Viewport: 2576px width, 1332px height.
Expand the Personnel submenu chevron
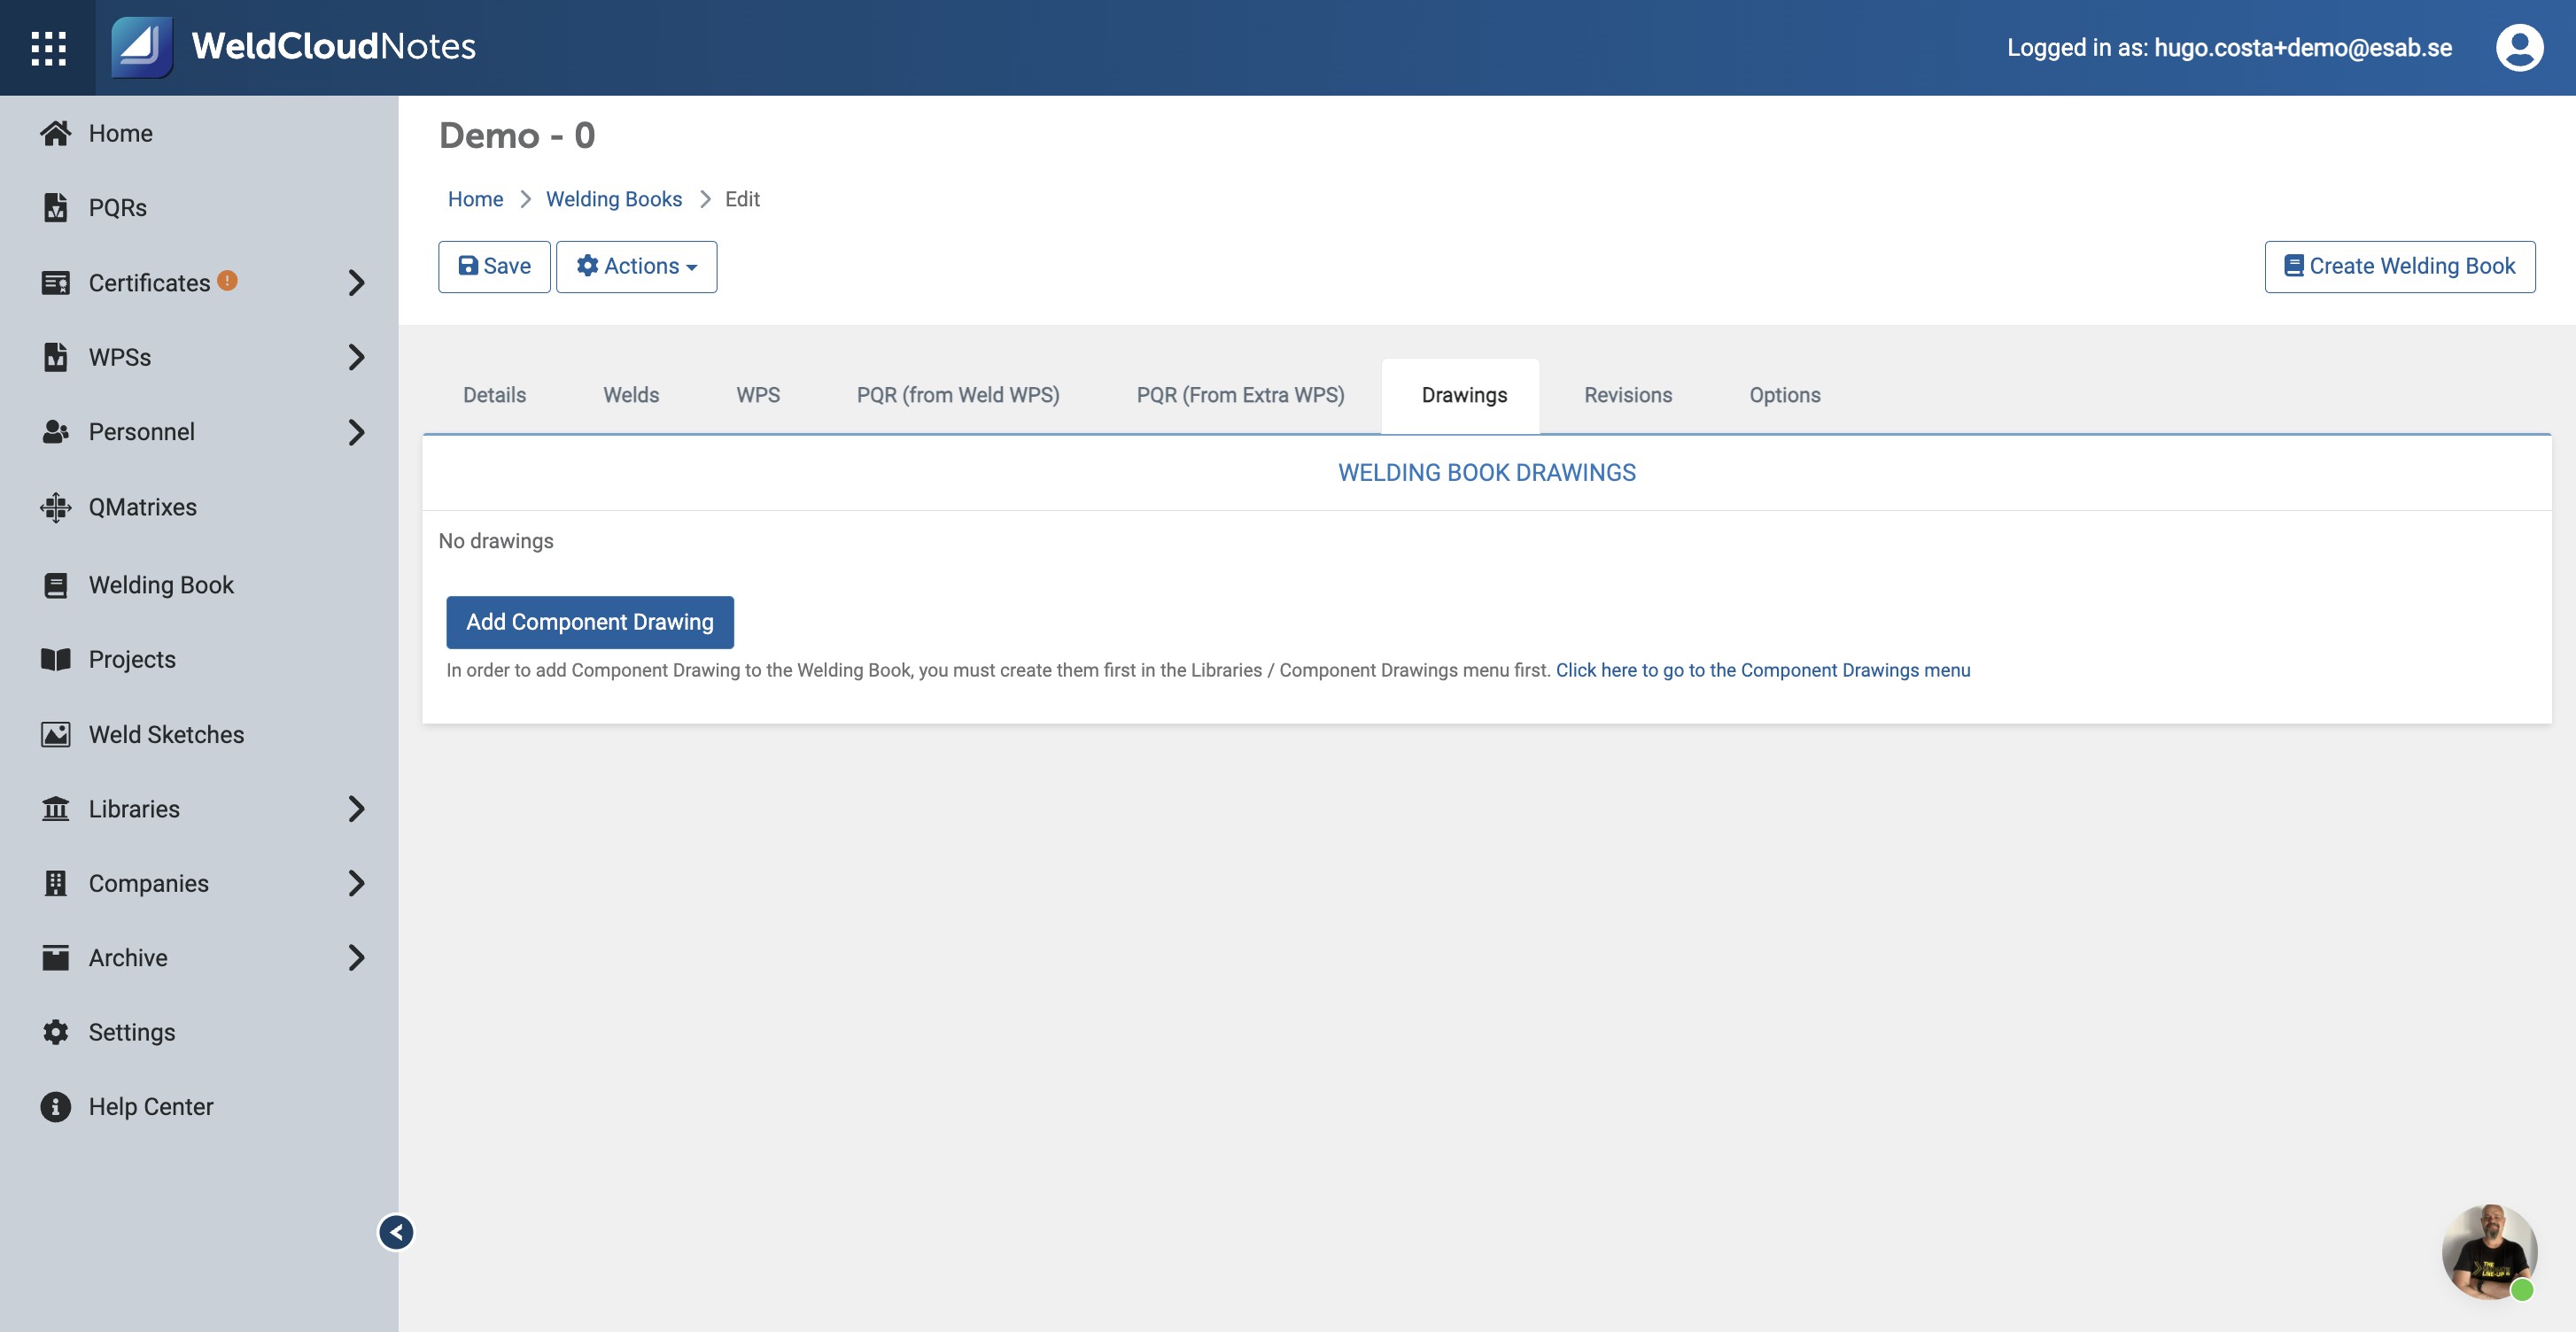(x=356, y=432)
